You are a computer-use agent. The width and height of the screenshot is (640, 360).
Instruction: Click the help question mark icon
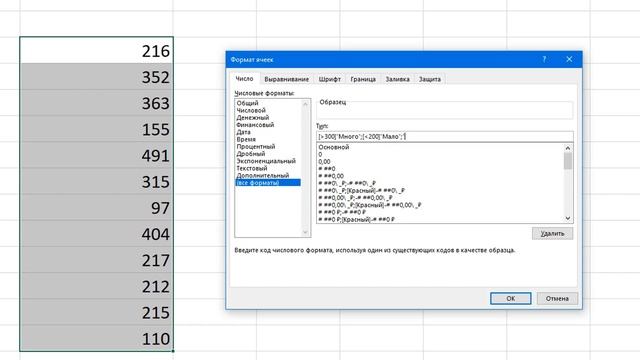[x=544, y=59]
